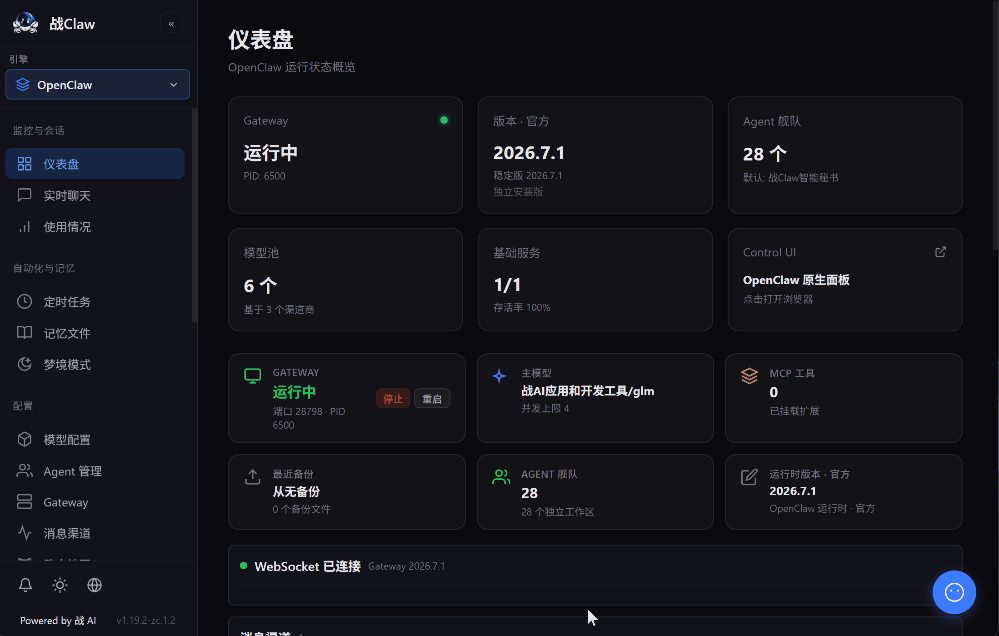Click the 28 个独立工作区 text
Viewport: 999px width, 636px height.
[x=557, y=512]
